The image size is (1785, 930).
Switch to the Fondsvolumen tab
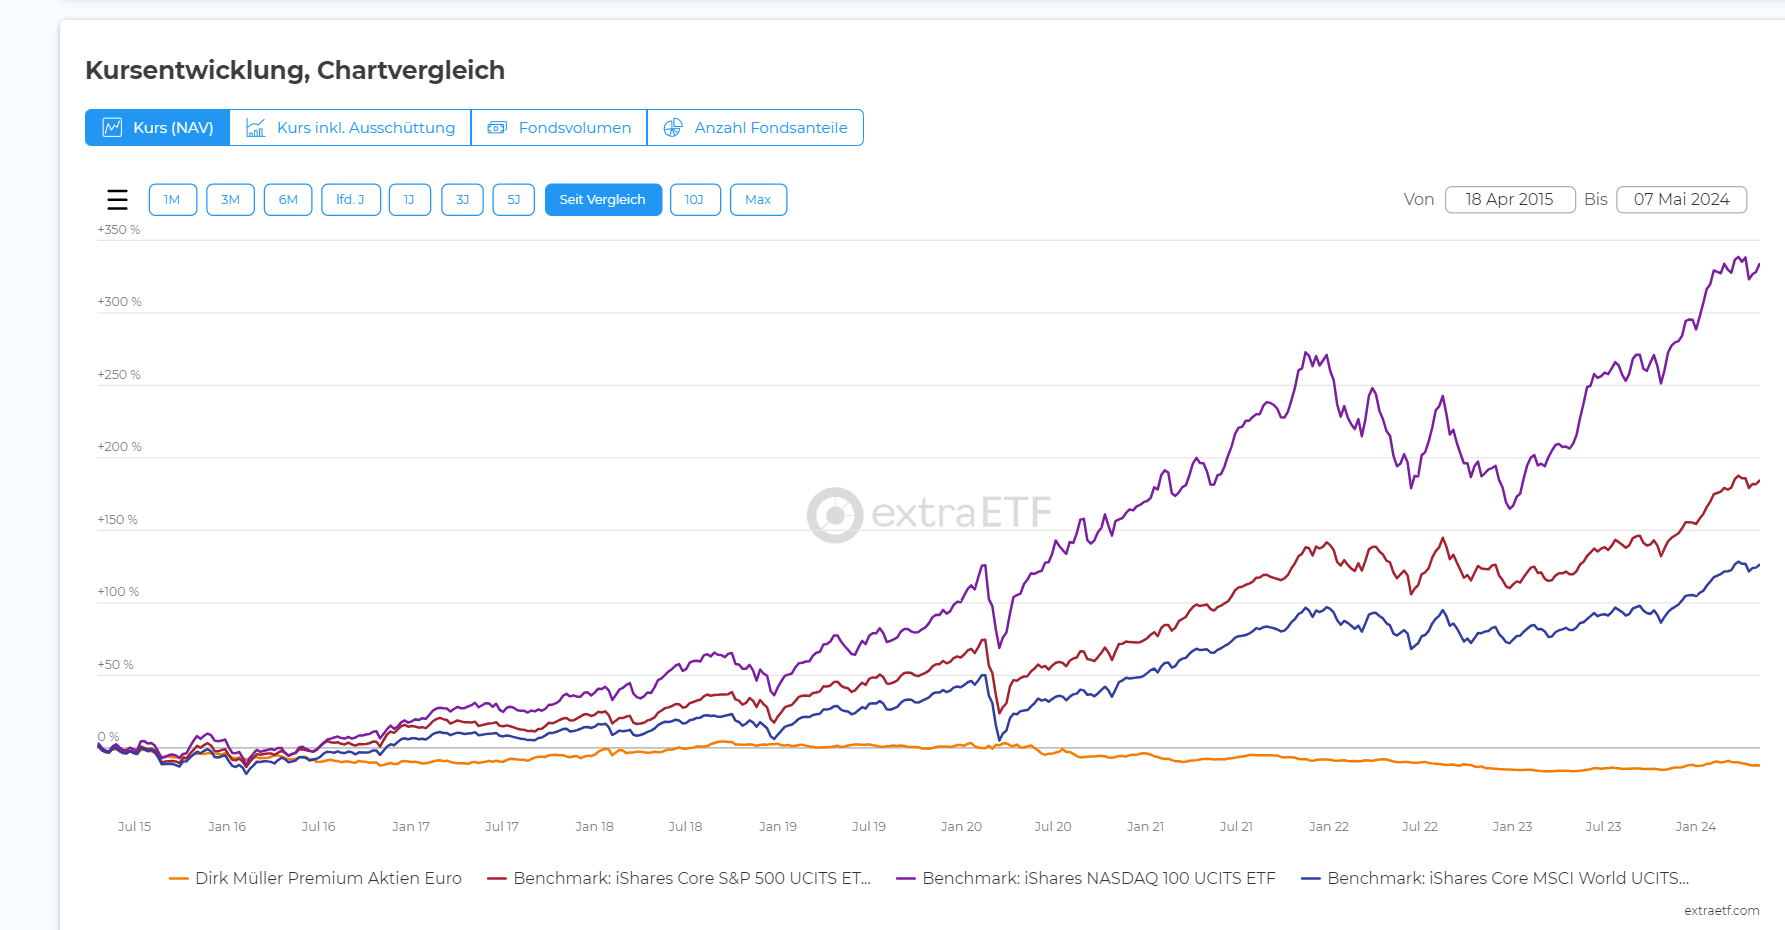559,128
